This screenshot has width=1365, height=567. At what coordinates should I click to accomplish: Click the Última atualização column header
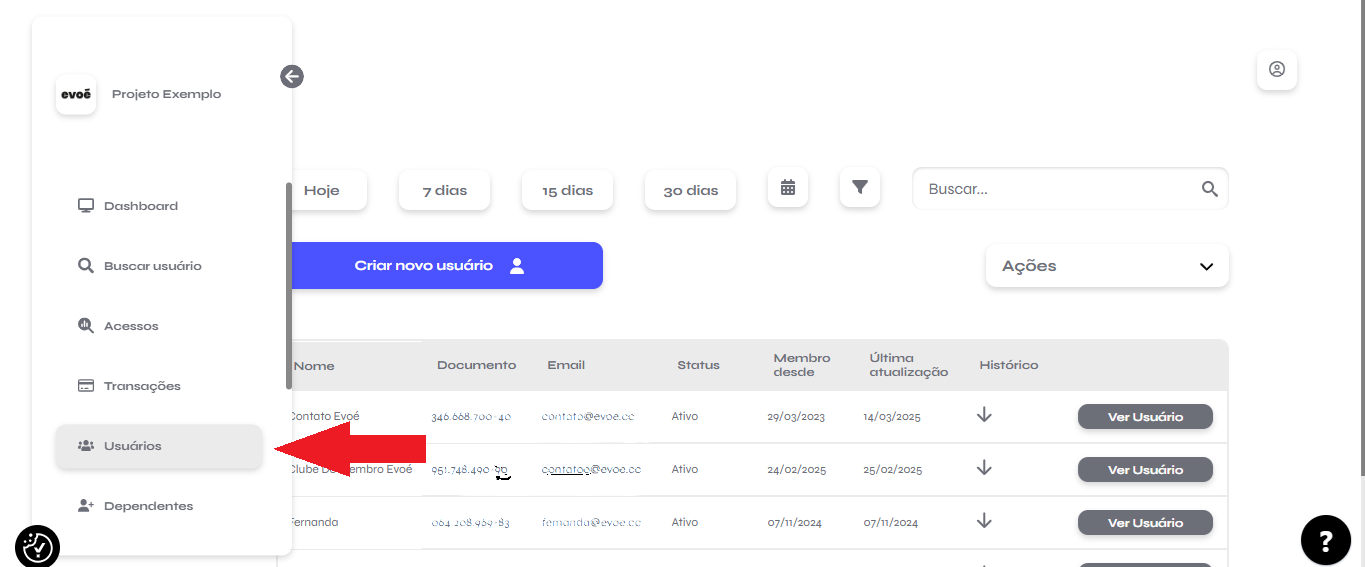click(x=909, y=365)
